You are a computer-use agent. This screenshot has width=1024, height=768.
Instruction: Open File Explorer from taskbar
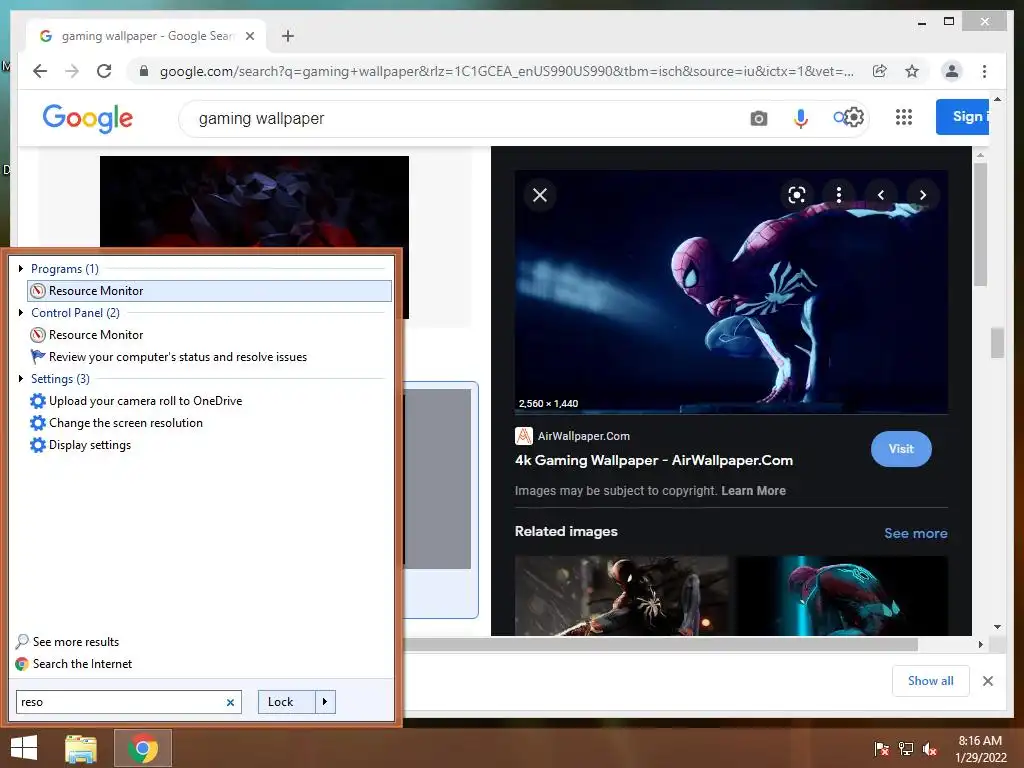click(81, 748)
